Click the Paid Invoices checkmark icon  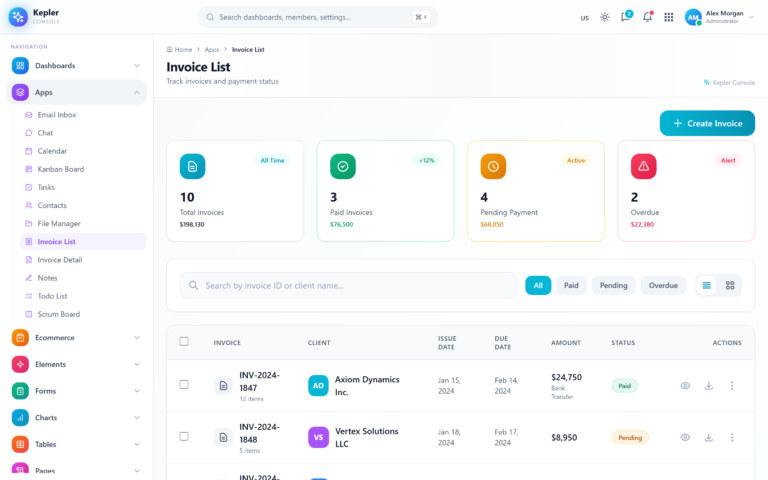(343, 167)
